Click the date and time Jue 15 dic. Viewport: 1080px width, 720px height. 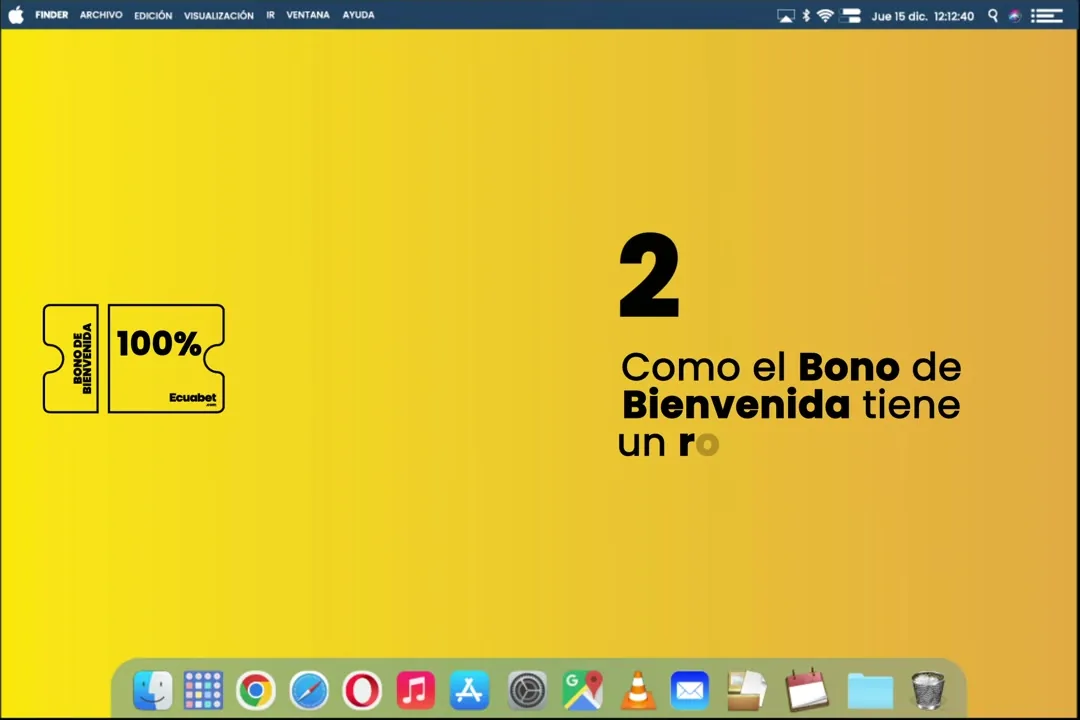922,16
